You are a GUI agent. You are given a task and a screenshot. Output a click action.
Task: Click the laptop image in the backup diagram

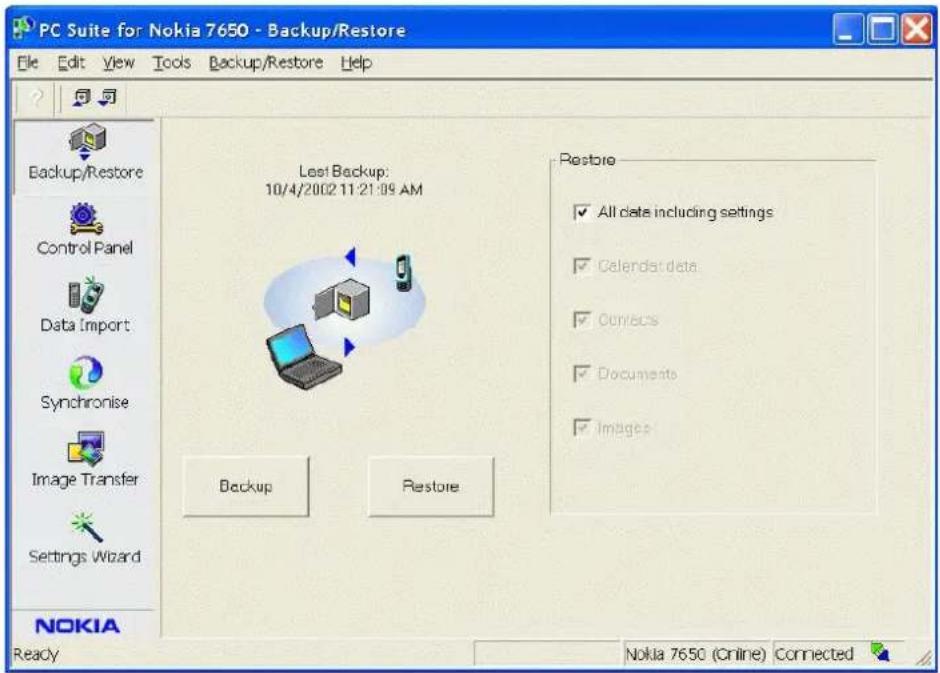tap(304, 357)
